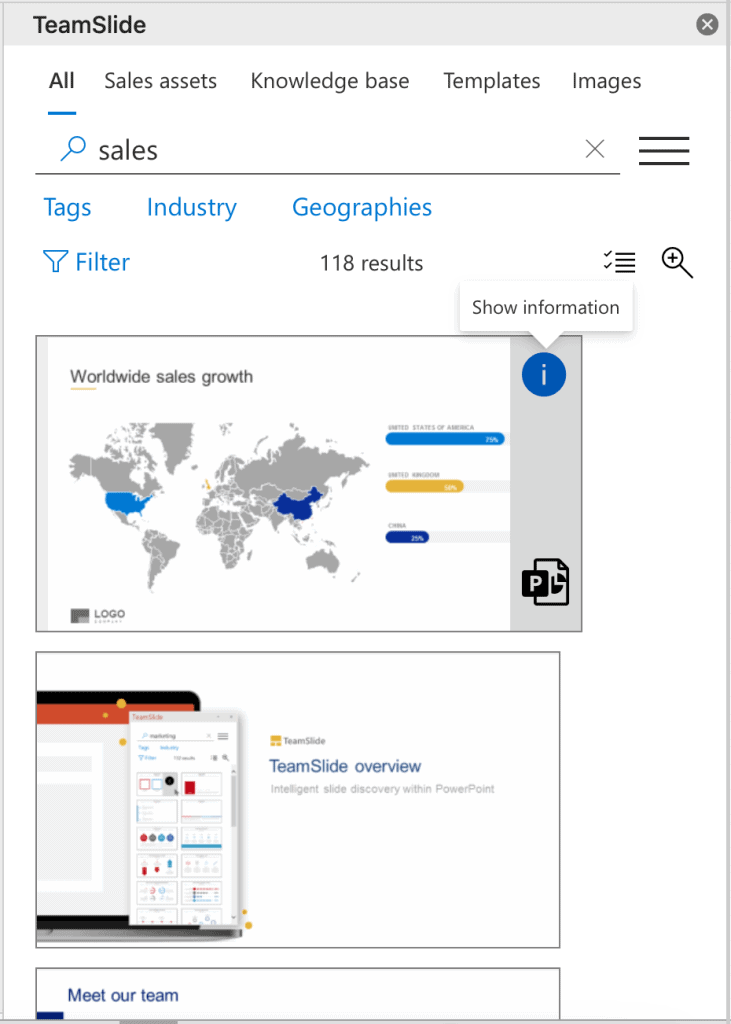
Task: Click the PowerPoint insert slide icon
Action: pyautogui.click(x=545, y=581)
